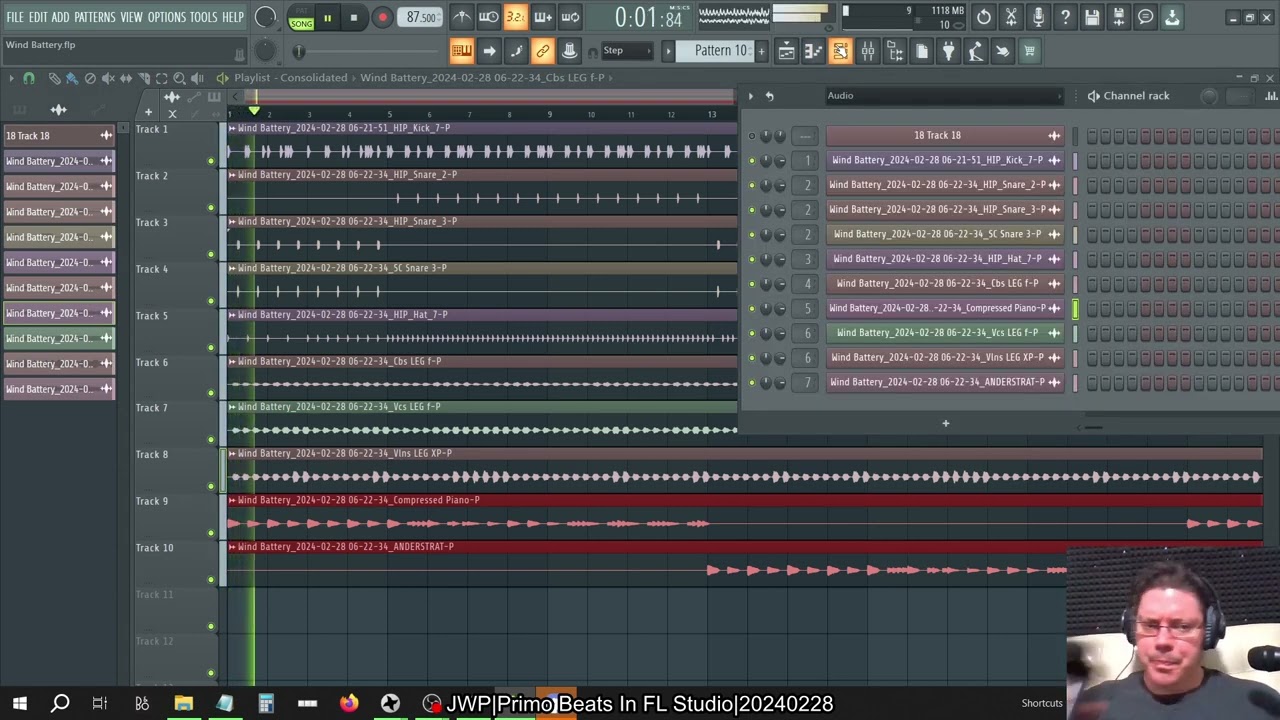Toggle the playlist snap magnet icon

[29, 77]
